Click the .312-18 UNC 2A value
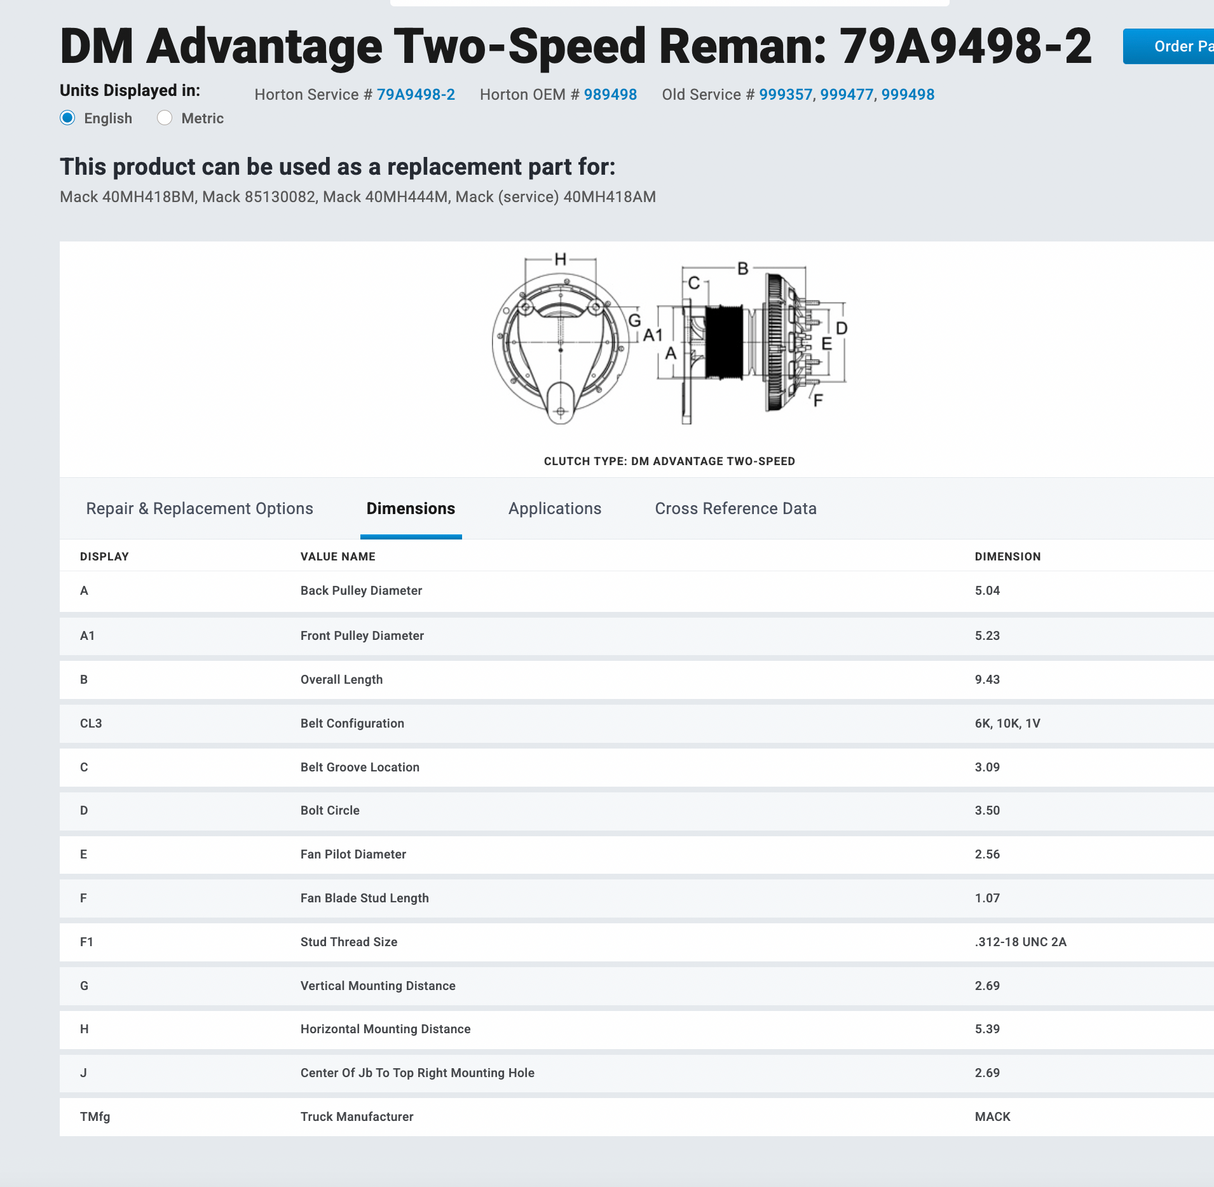This screenshot has height=1187, width=1214. point(1020,942)
